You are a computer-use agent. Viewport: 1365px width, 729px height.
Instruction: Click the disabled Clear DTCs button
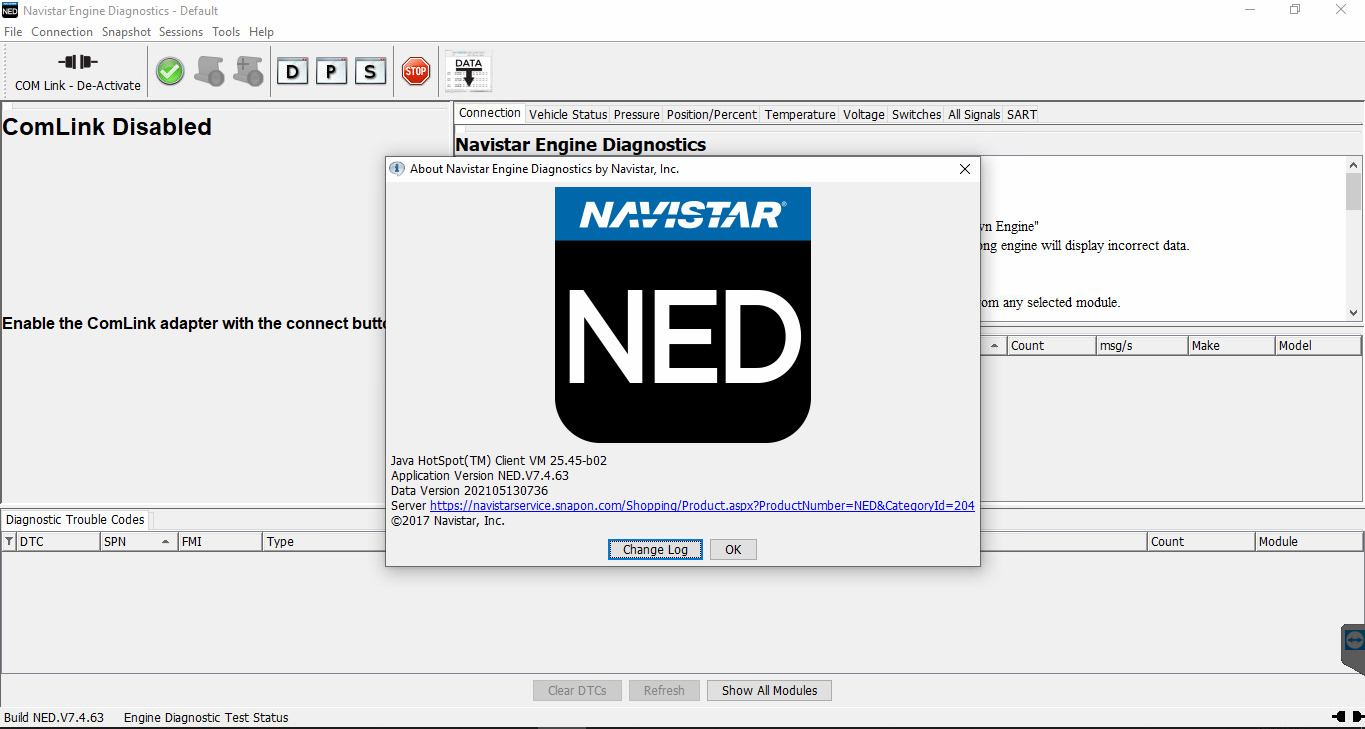coord(577,690)
